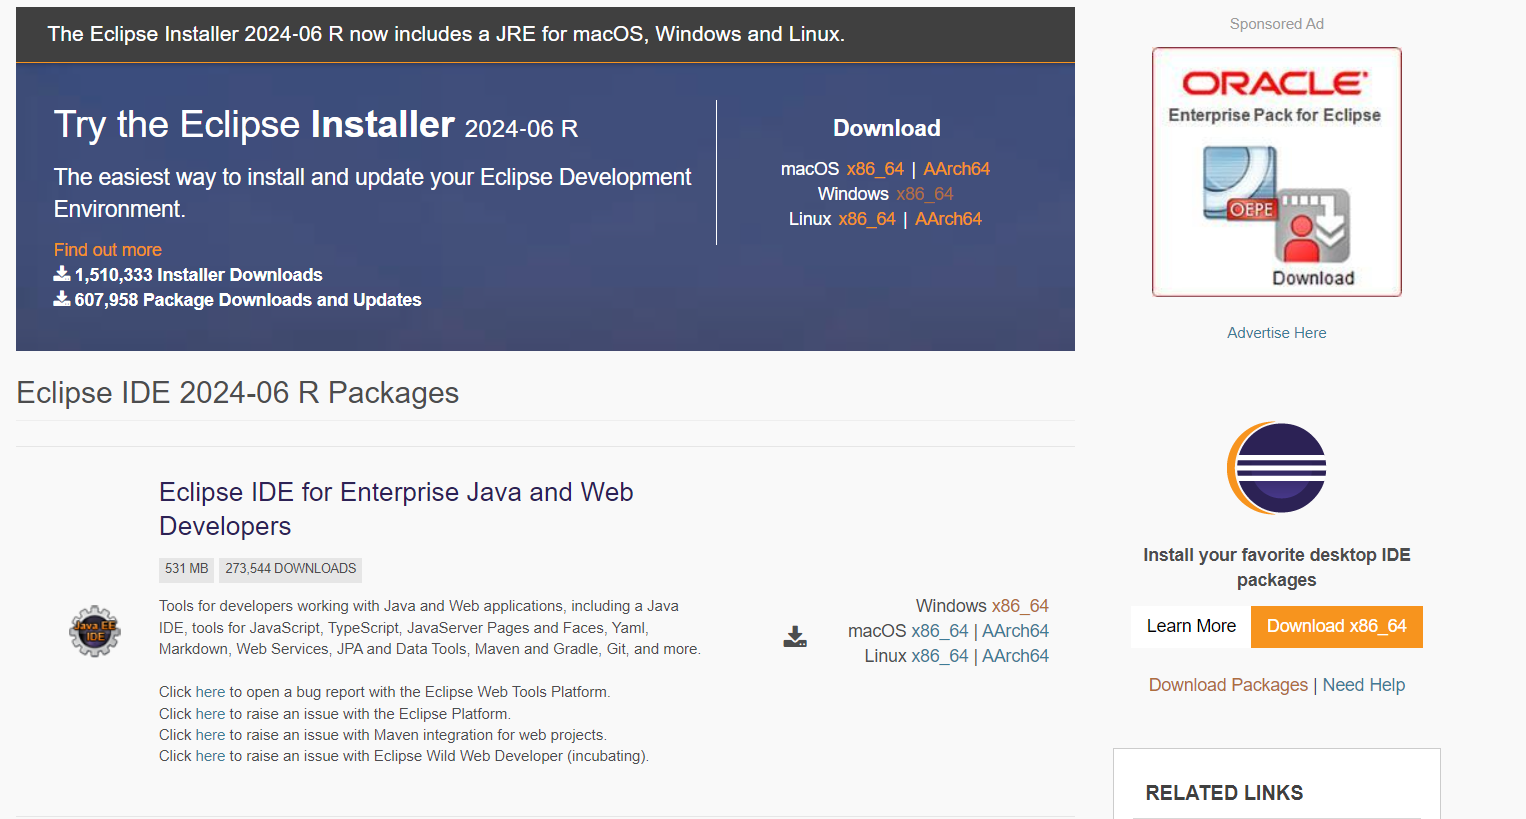Click the 273,544 DOWNLOADS badge

(290, 569)
